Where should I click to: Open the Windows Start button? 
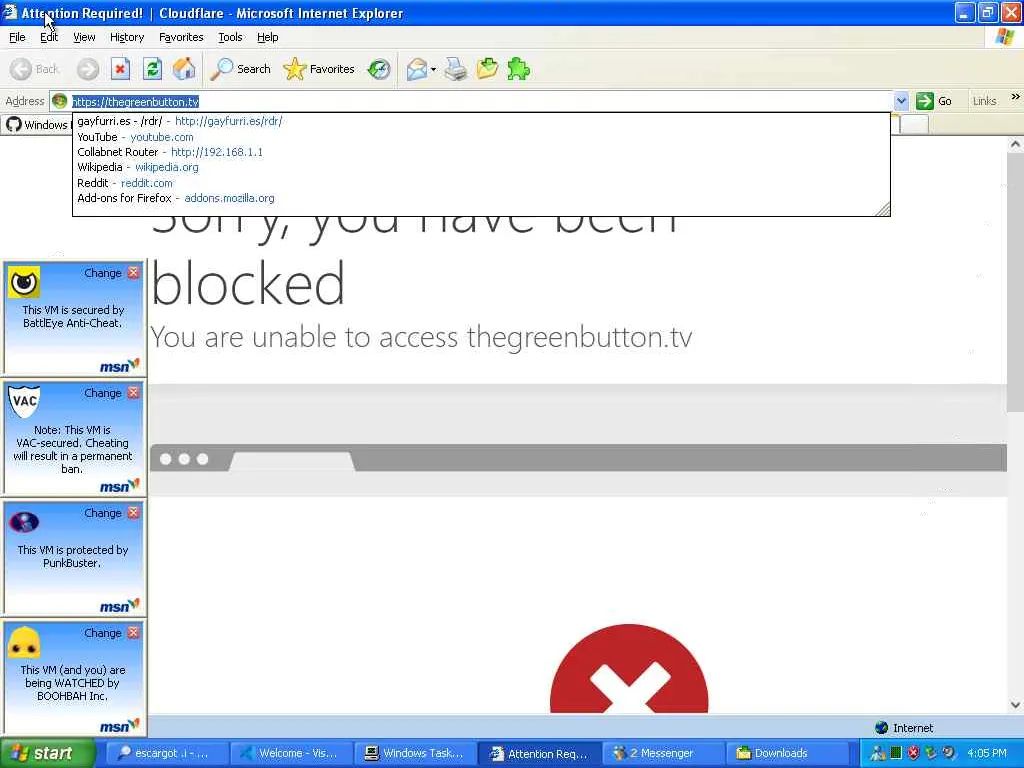point(47,753)
